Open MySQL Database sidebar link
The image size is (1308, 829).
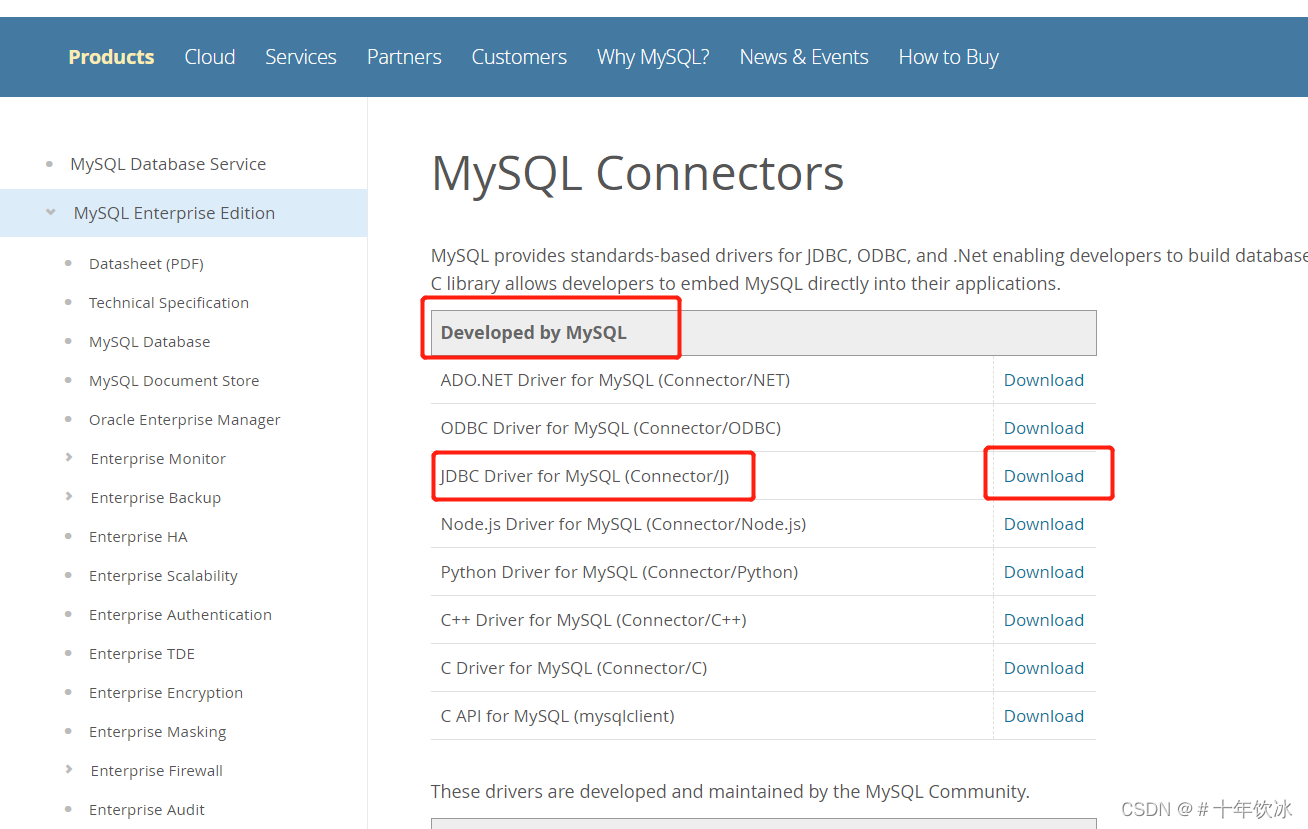coord(150,342)
